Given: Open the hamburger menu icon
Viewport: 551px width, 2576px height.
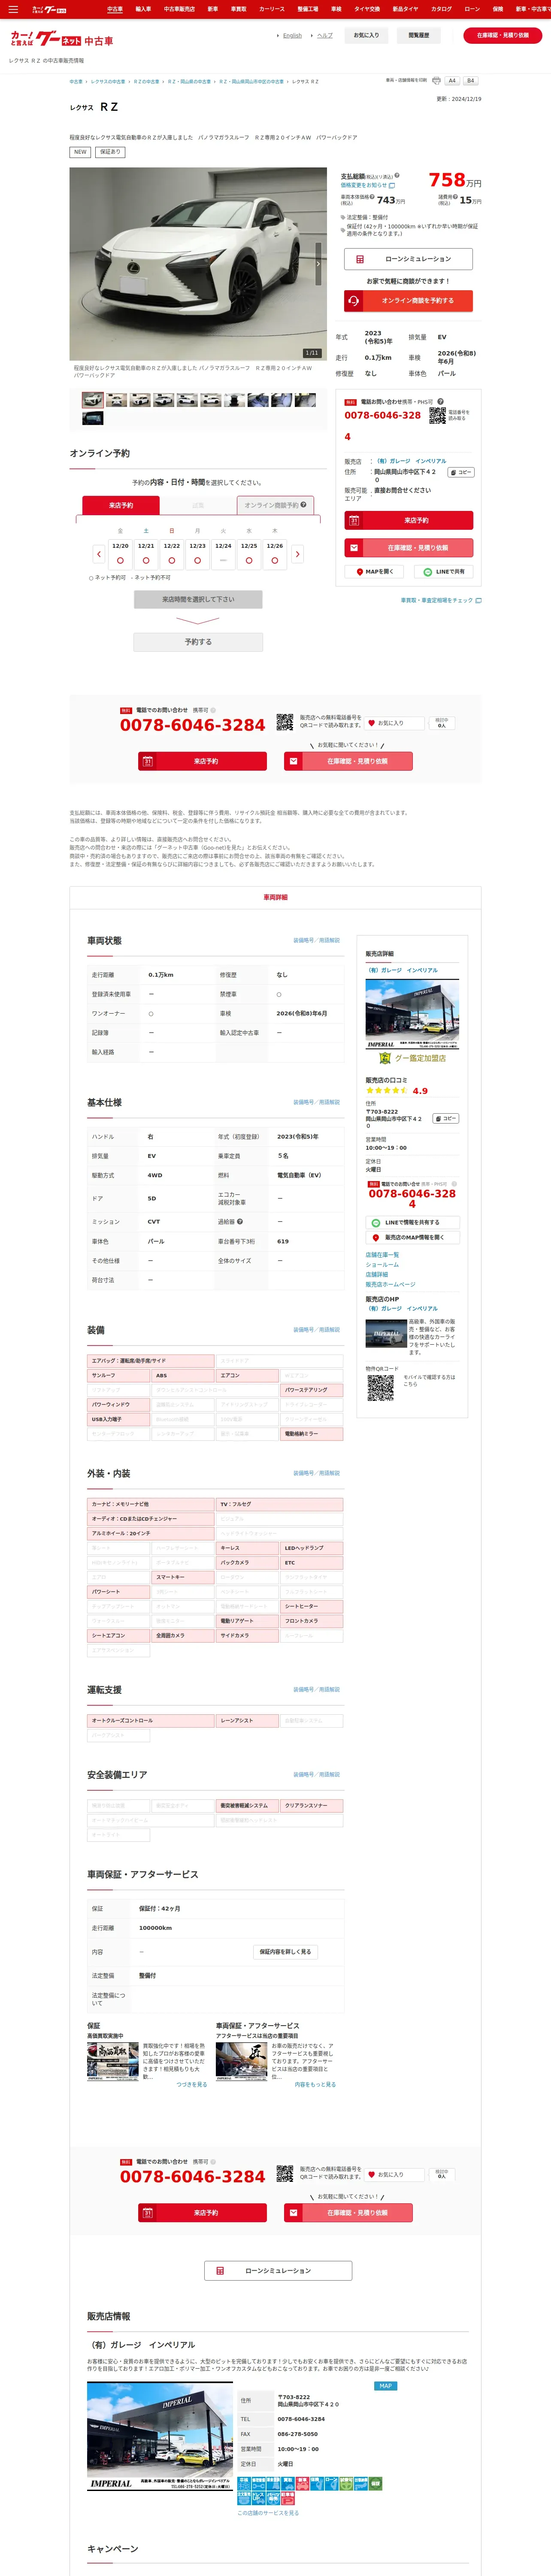Looking at the screenshot, I should pyautogui.click(x=13, y=9).
